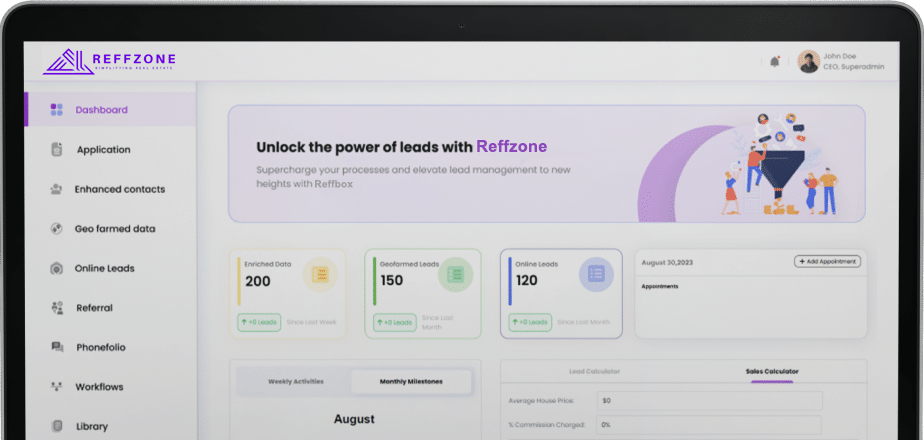Open the notifications bell icon

click(774, 62)
